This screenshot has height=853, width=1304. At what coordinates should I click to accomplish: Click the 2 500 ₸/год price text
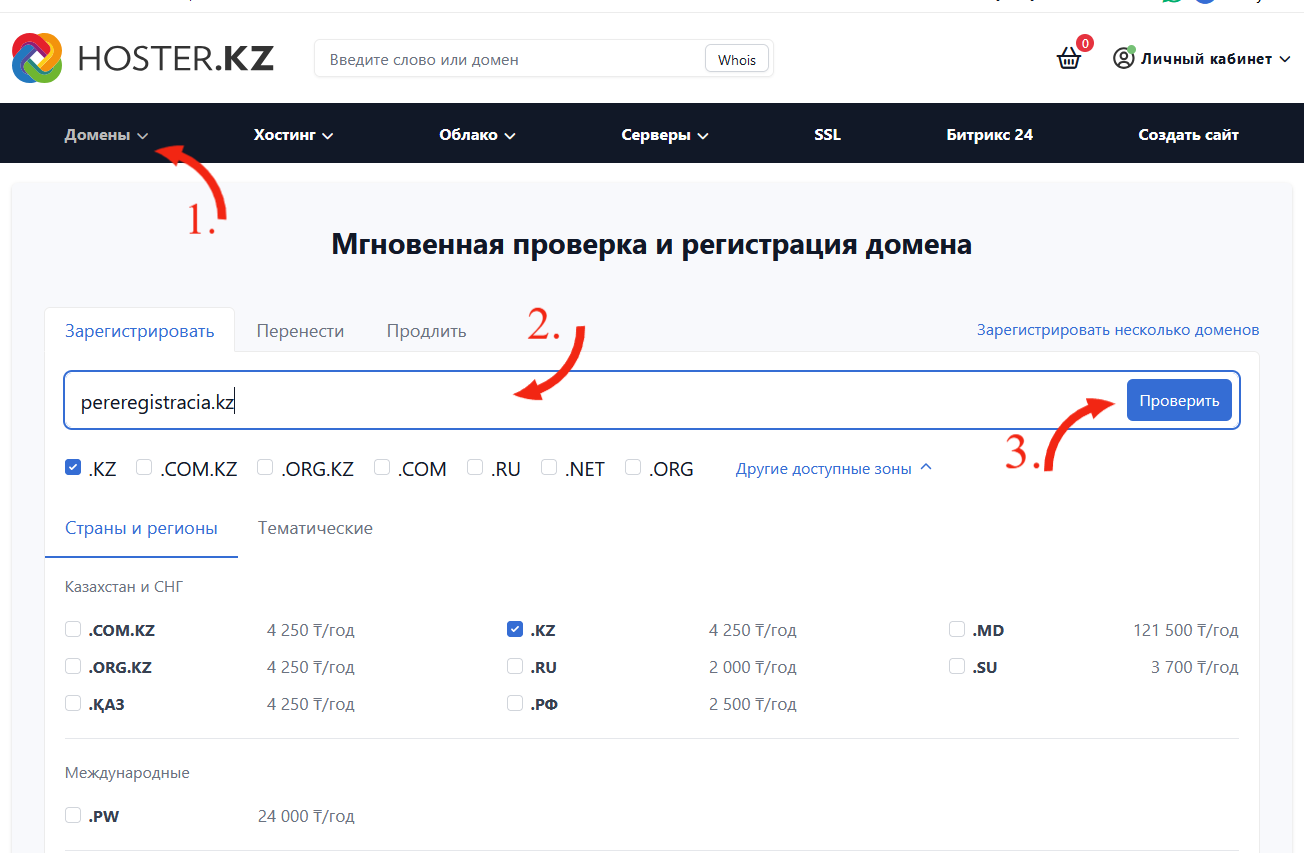tap(753, 704)
